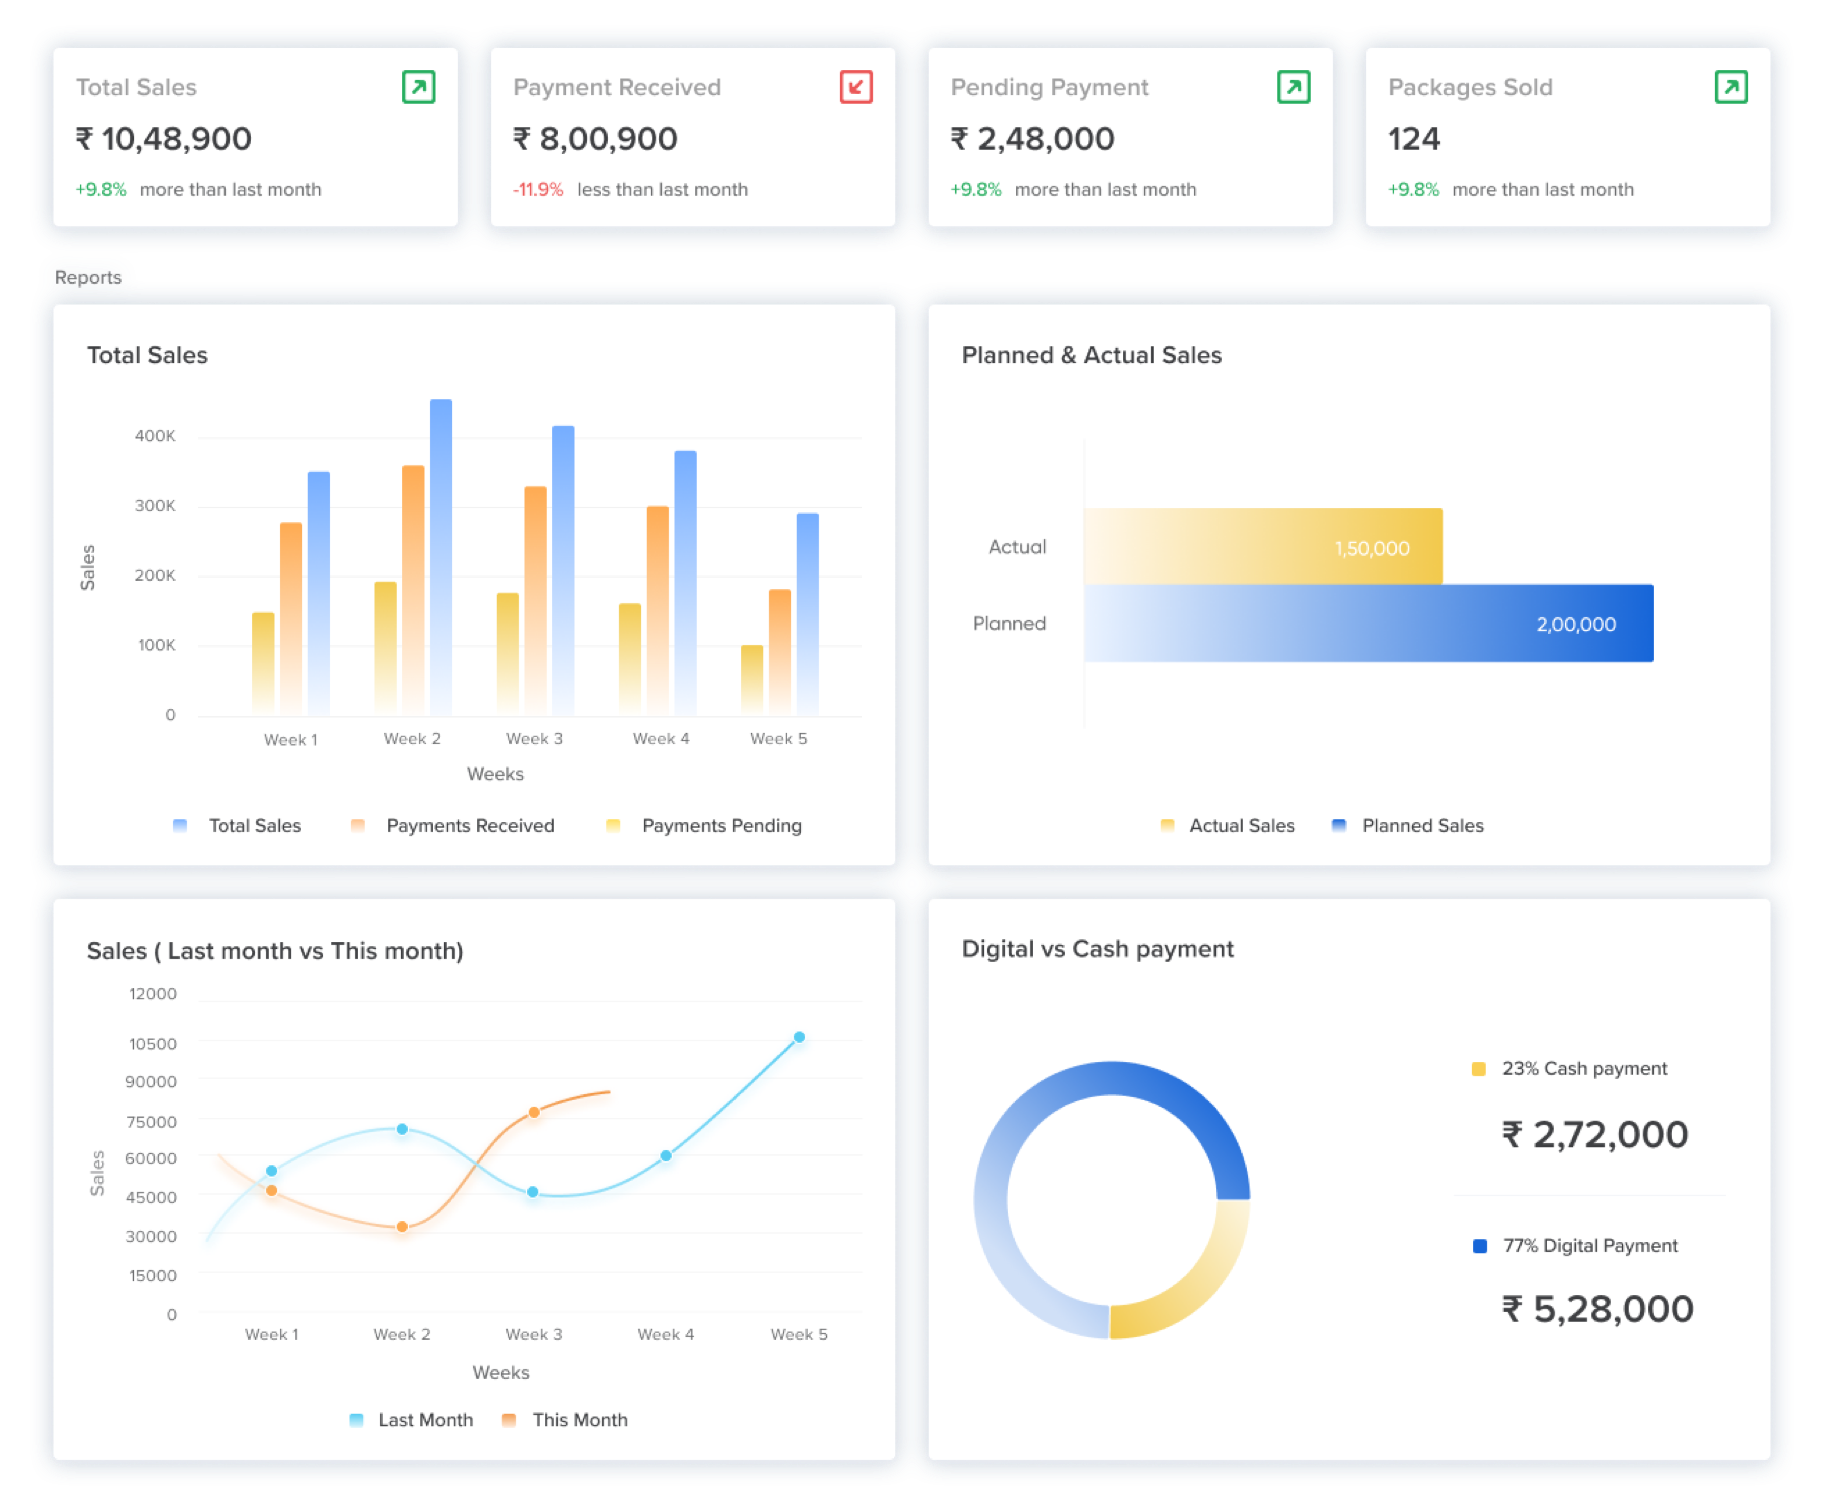Click the 77% Digital Payment legend marker

pos(1479,1246)
